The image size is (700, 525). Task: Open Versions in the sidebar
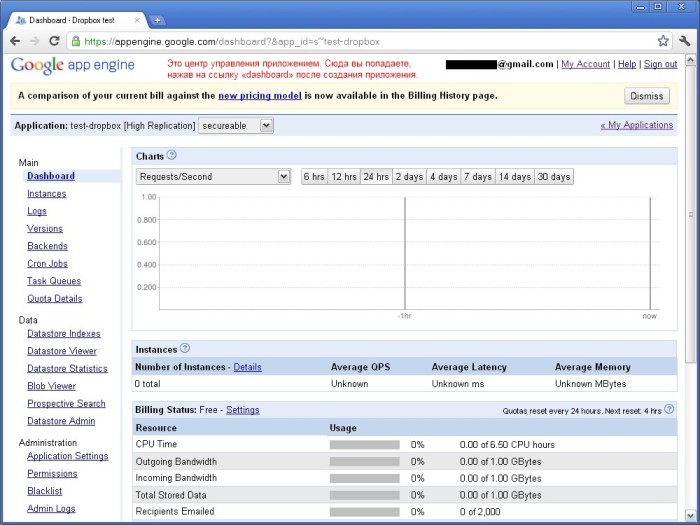click(x=45, y=228)
